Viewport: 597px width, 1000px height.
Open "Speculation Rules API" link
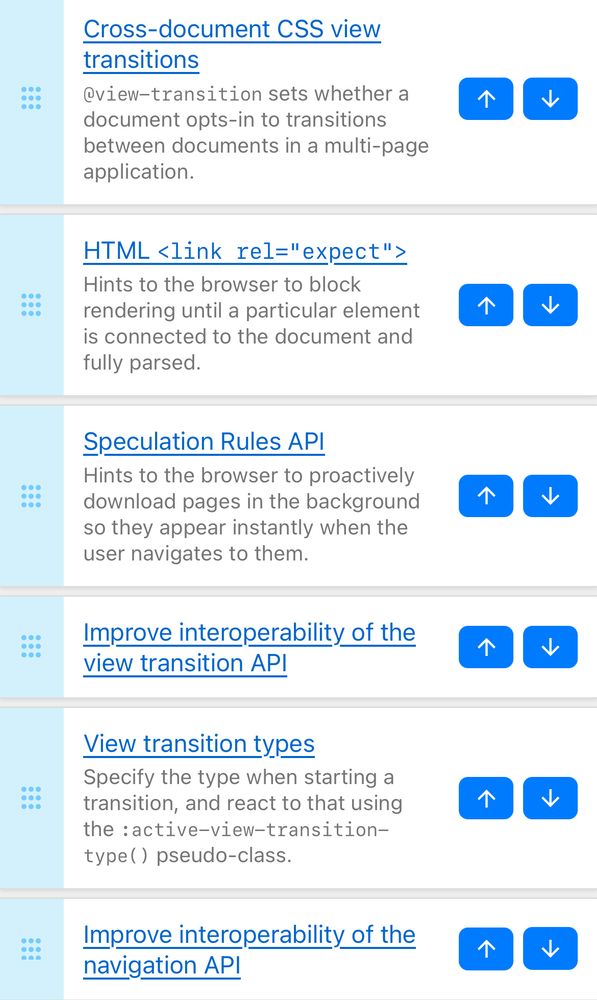coord(204,441)
